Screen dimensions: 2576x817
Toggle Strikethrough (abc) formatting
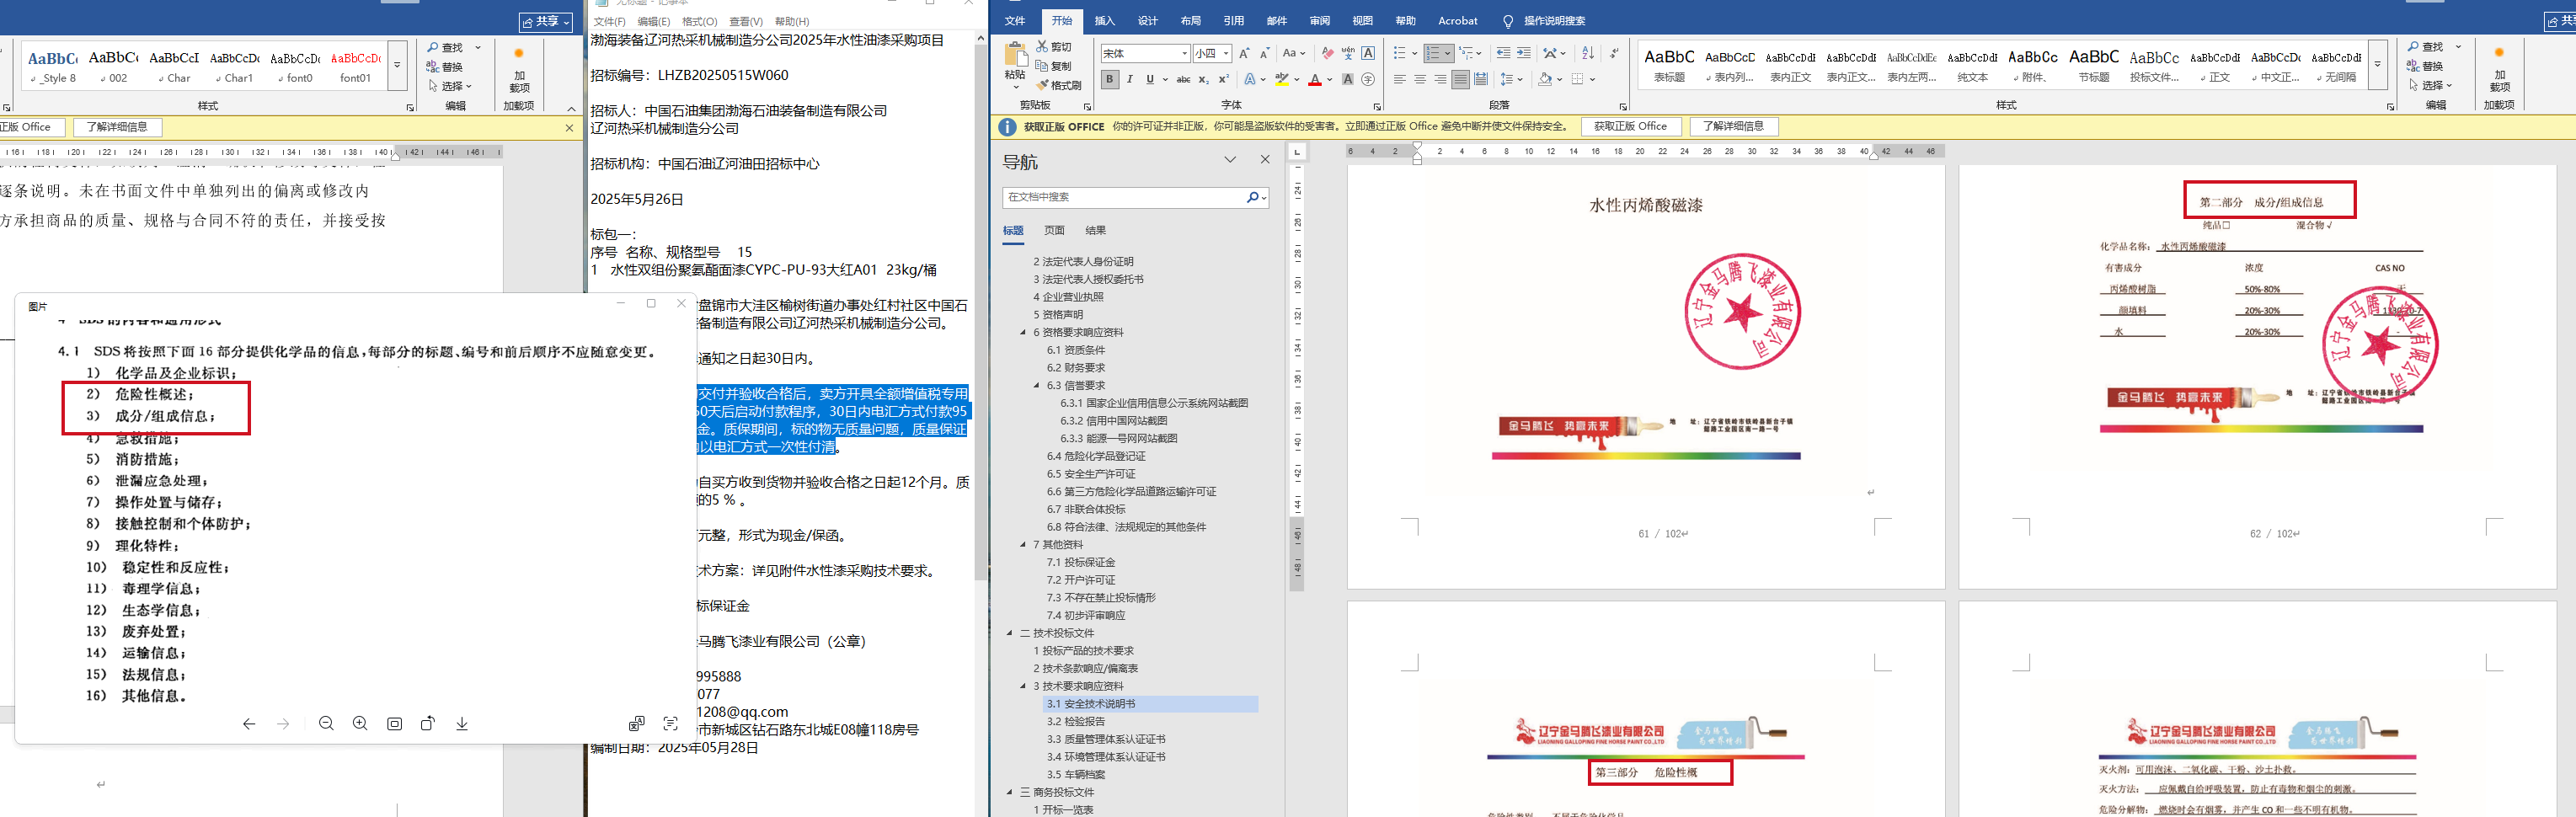tap(1183, 79)
